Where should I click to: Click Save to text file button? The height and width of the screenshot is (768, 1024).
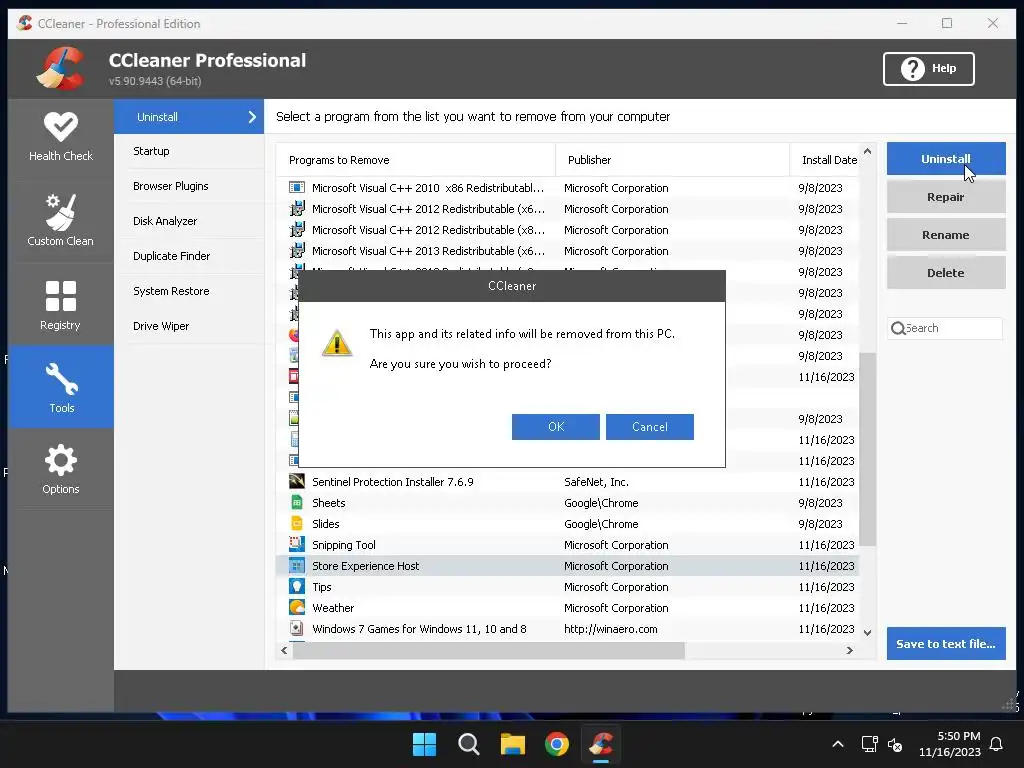(x=946, y=643)
